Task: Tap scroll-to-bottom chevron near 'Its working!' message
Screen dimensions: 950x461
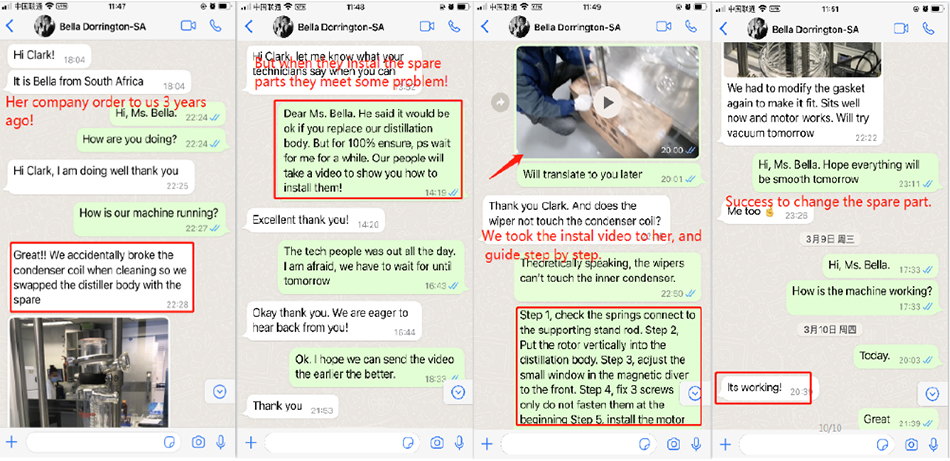Action: [x=932, y=395]
